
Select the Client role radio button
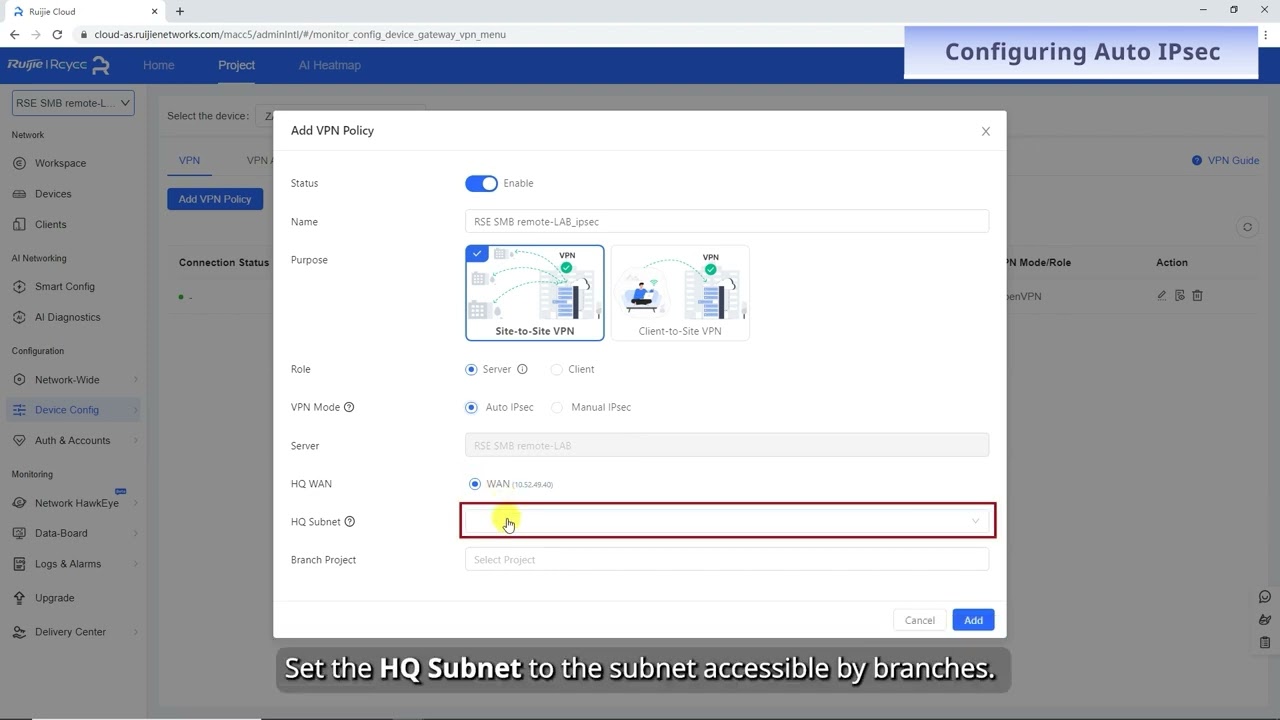pyautogui.click(x=557, y=369)
